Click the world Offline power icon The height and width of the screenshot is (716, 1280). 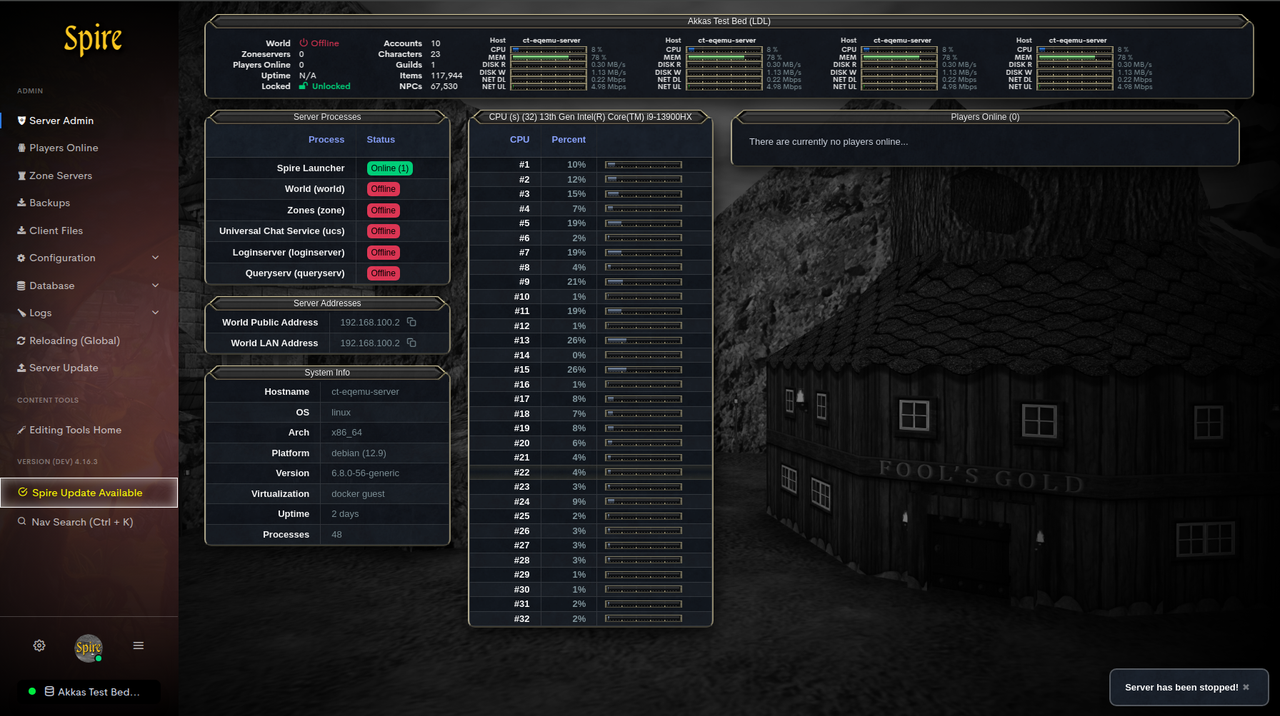point(303,43)
